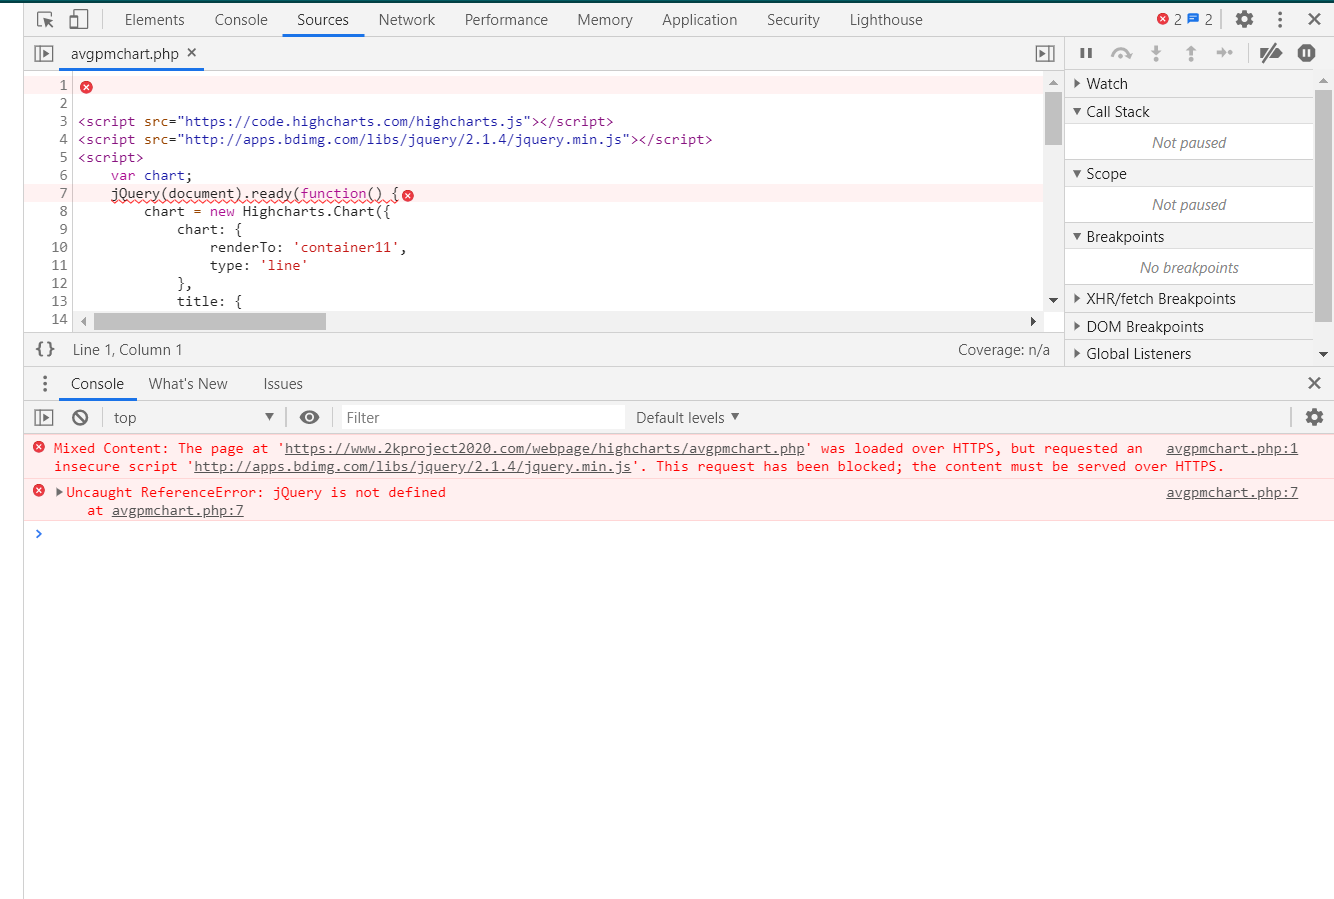Click the pretty print braces icon
Screen dimensions: 1334x899
pyautogui.click(x=45, y=349)
